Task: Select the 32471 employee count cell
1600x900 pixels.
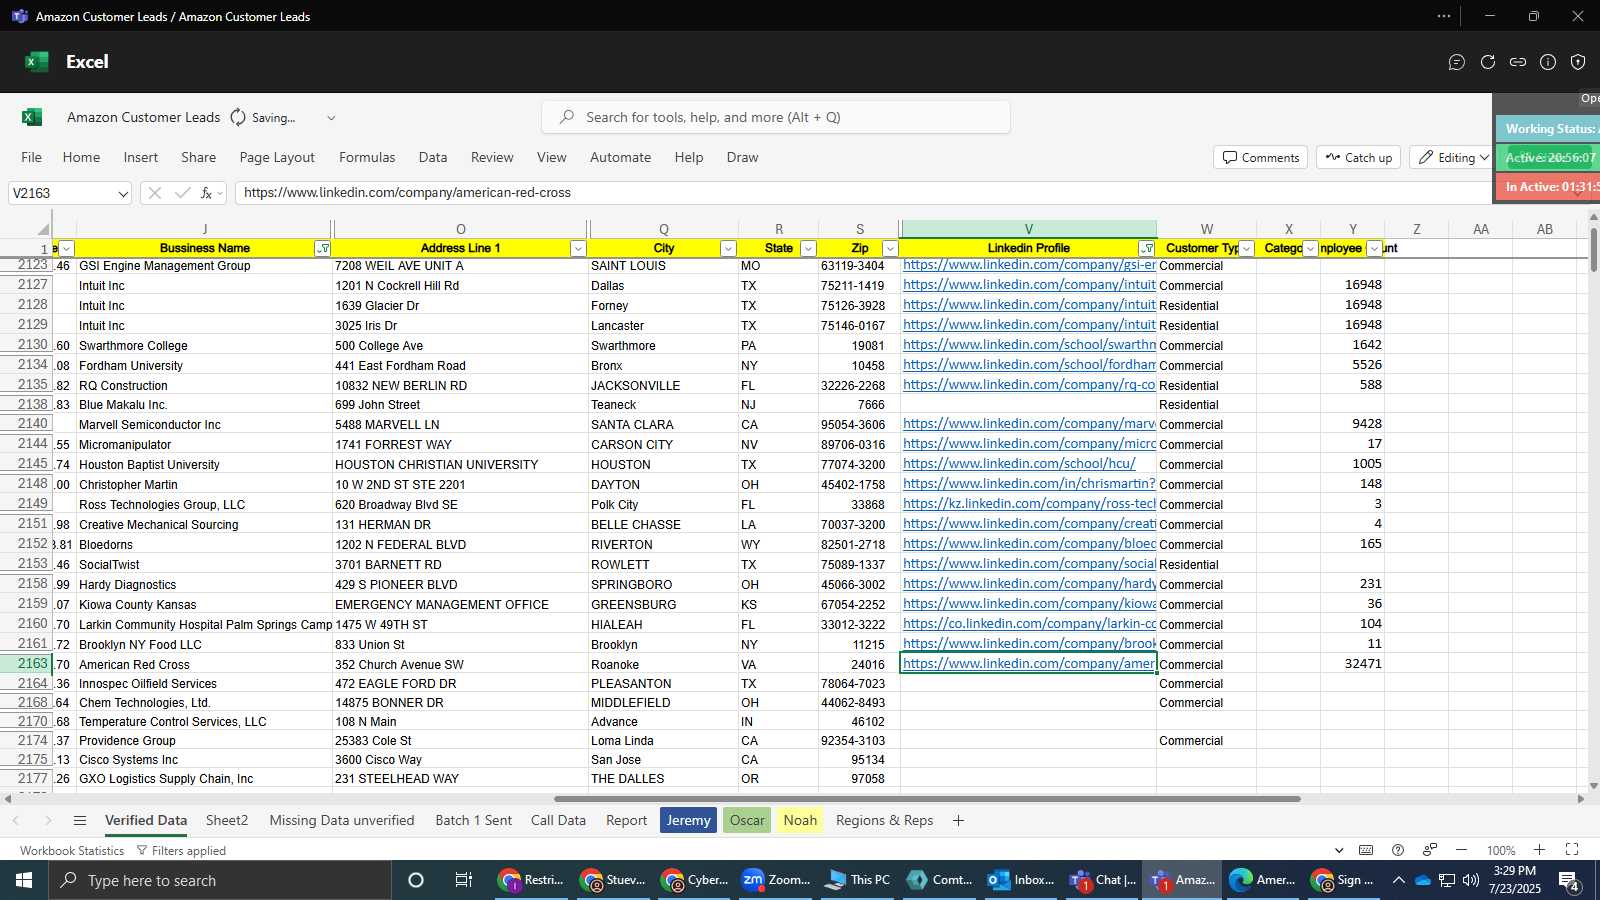Action: pyautogui.click(x=1352, y=664)
